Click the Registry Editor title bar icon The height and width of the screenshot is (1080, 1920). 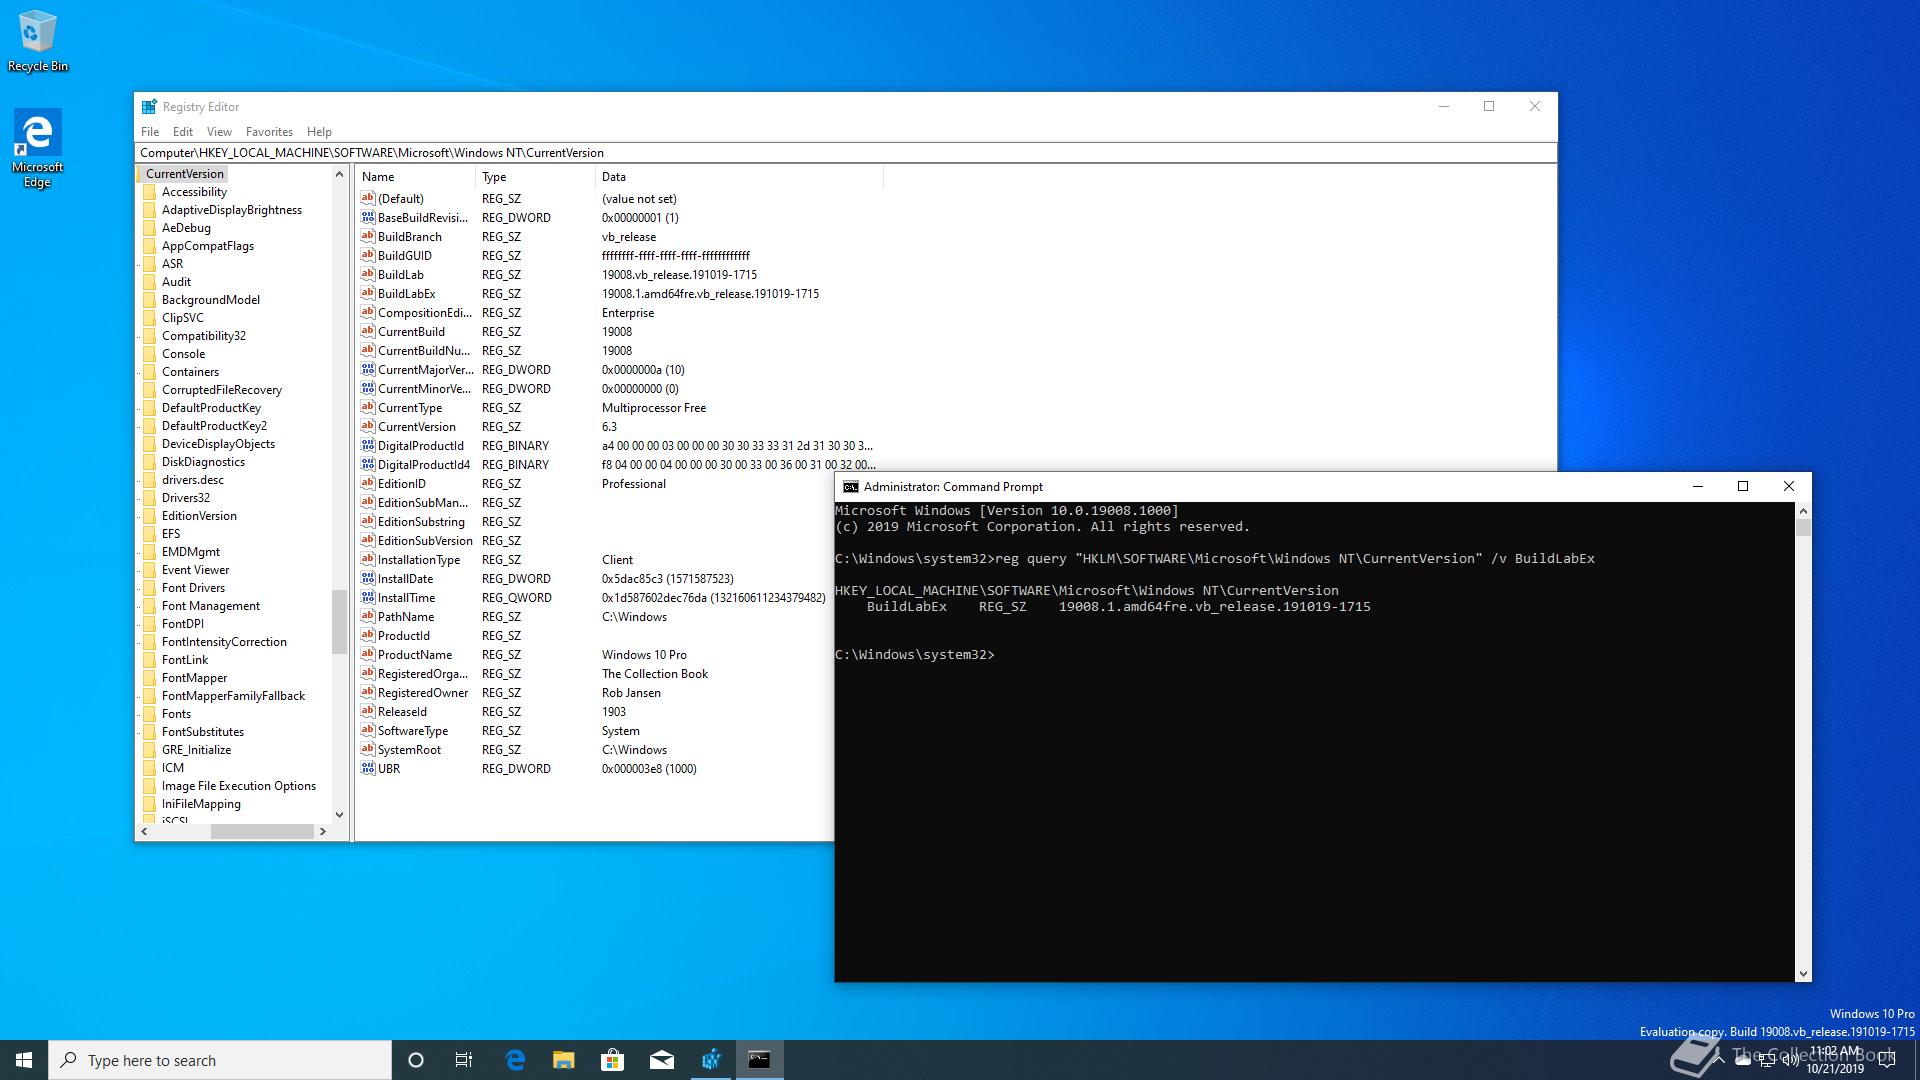pyautogui.click(x=149, y=106)
